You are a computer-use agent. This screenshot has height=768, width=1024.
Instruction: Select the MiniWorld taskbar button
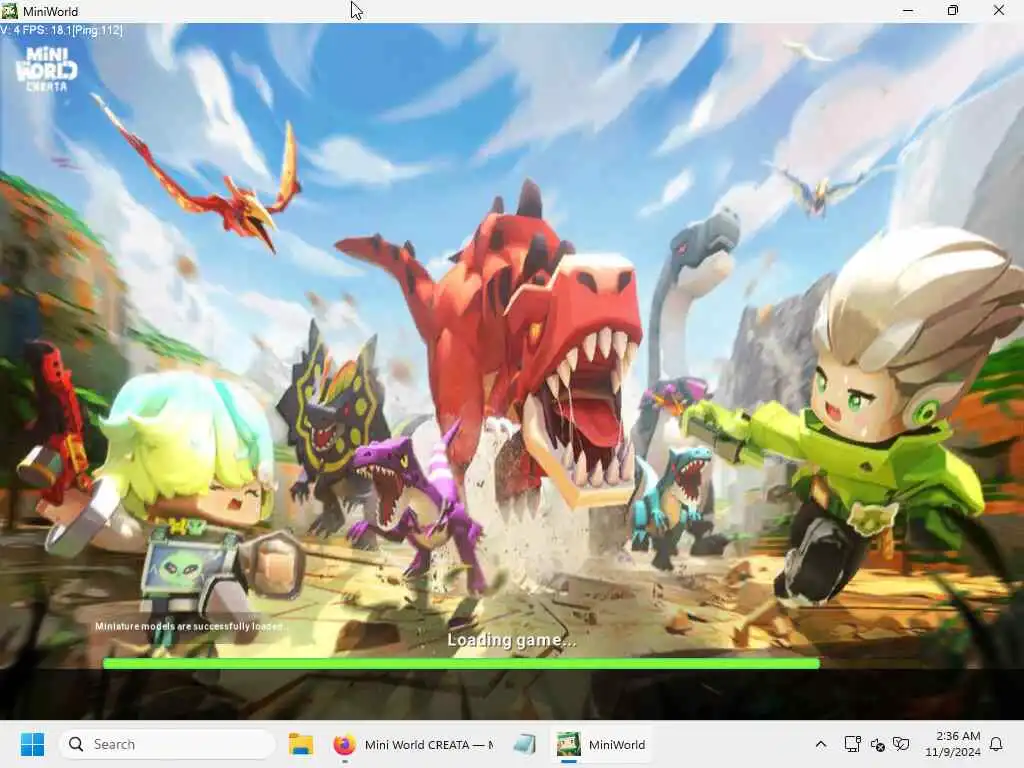click(601, 744)
